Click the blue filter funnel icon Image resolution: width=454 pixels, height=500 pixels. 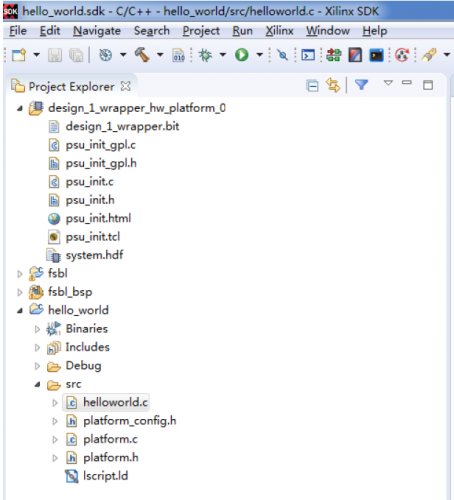pyautogui.click(x=361, y=85)
